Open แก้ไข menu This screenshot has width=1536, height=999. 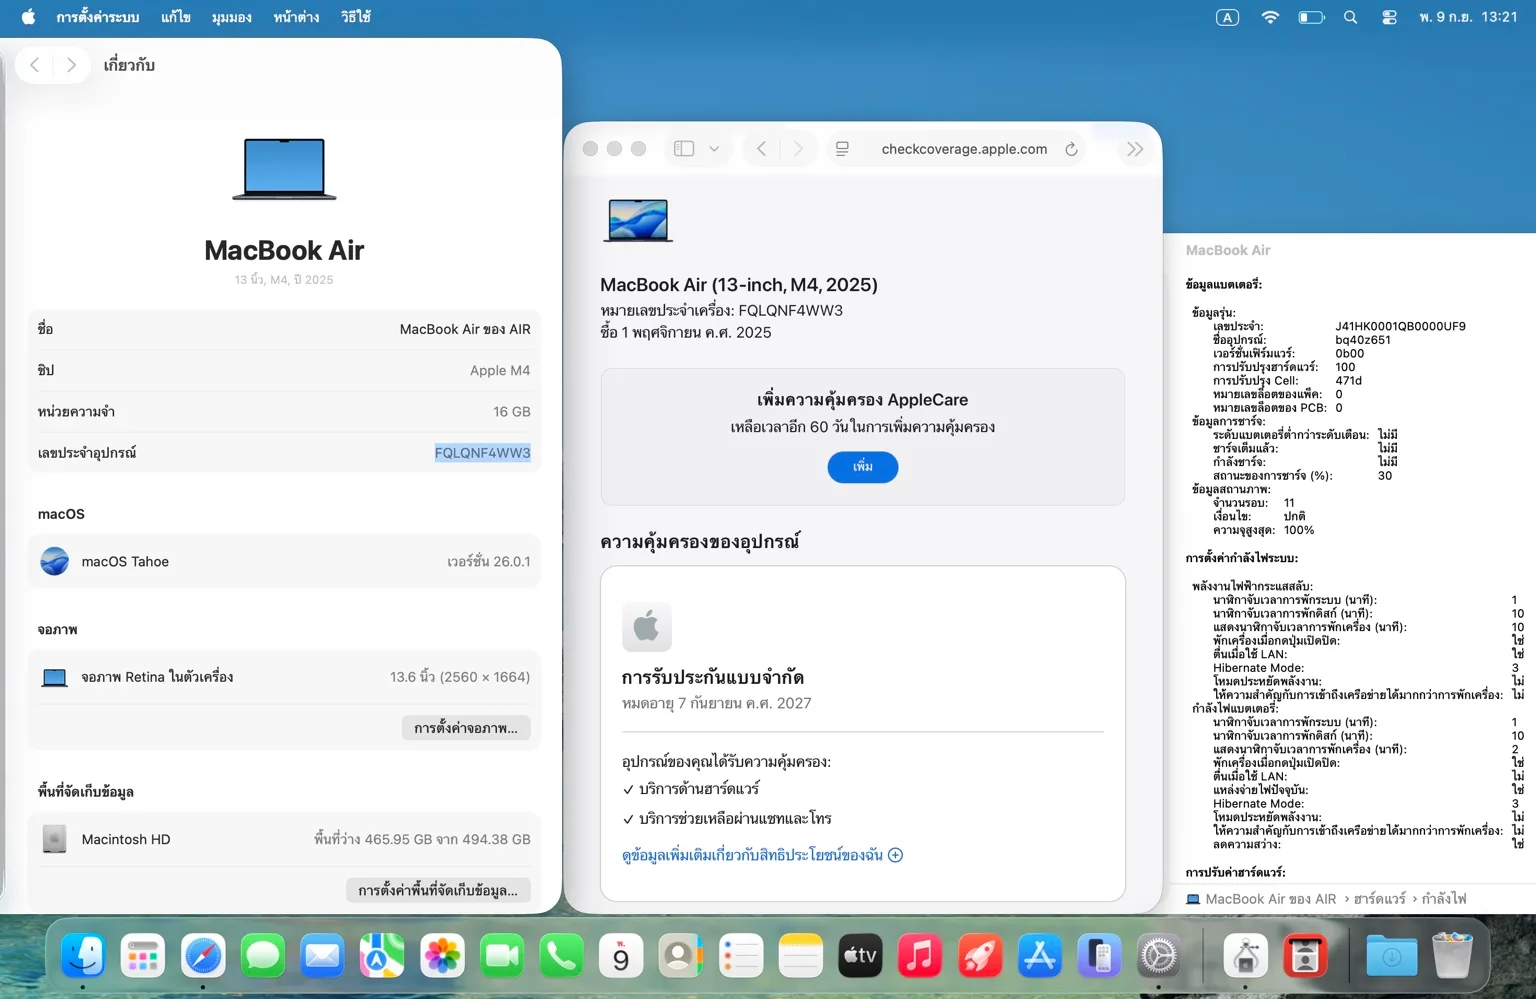[176, 17]
